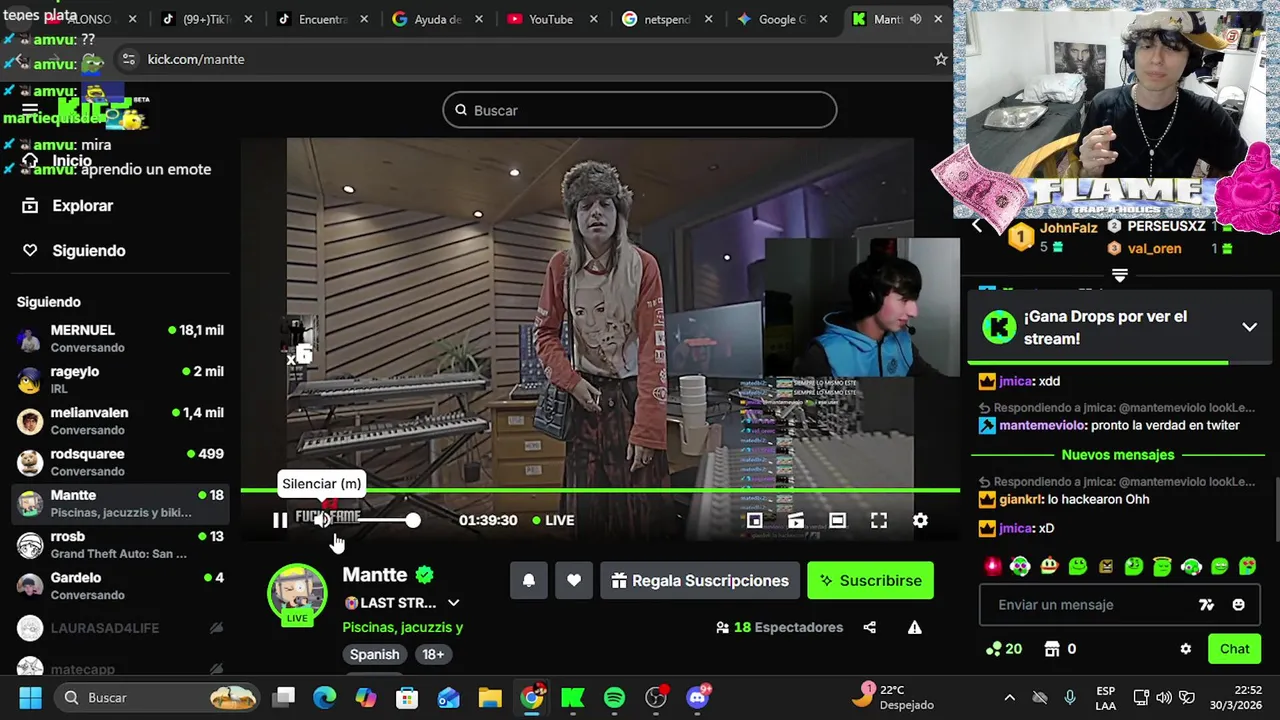Screen dimensions: 1280x720
Task: Toggle follow heart button for Mantte
Action: tap(574, 580)
